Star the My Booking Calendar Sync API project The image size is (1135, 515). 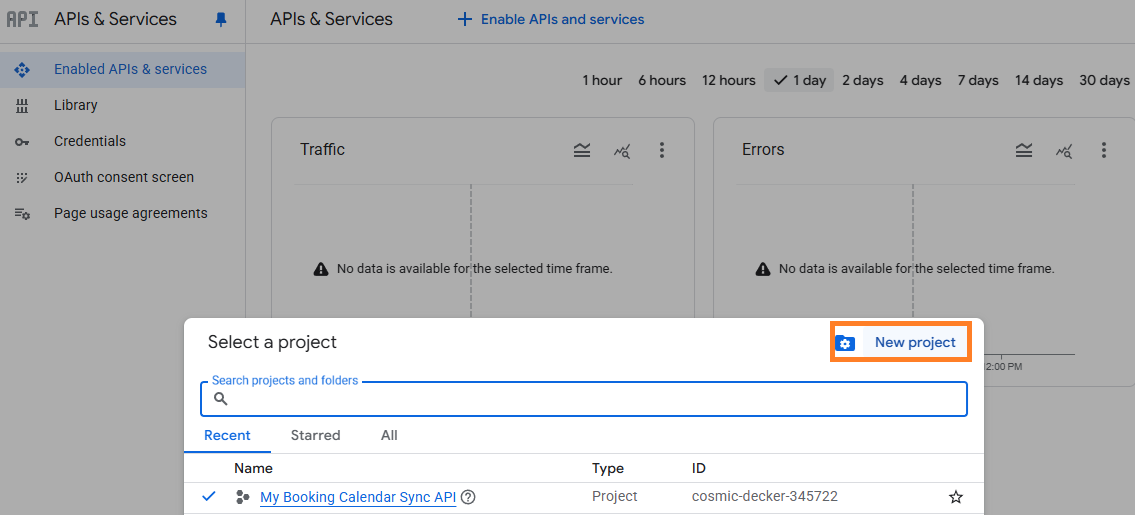pos(956,497)
